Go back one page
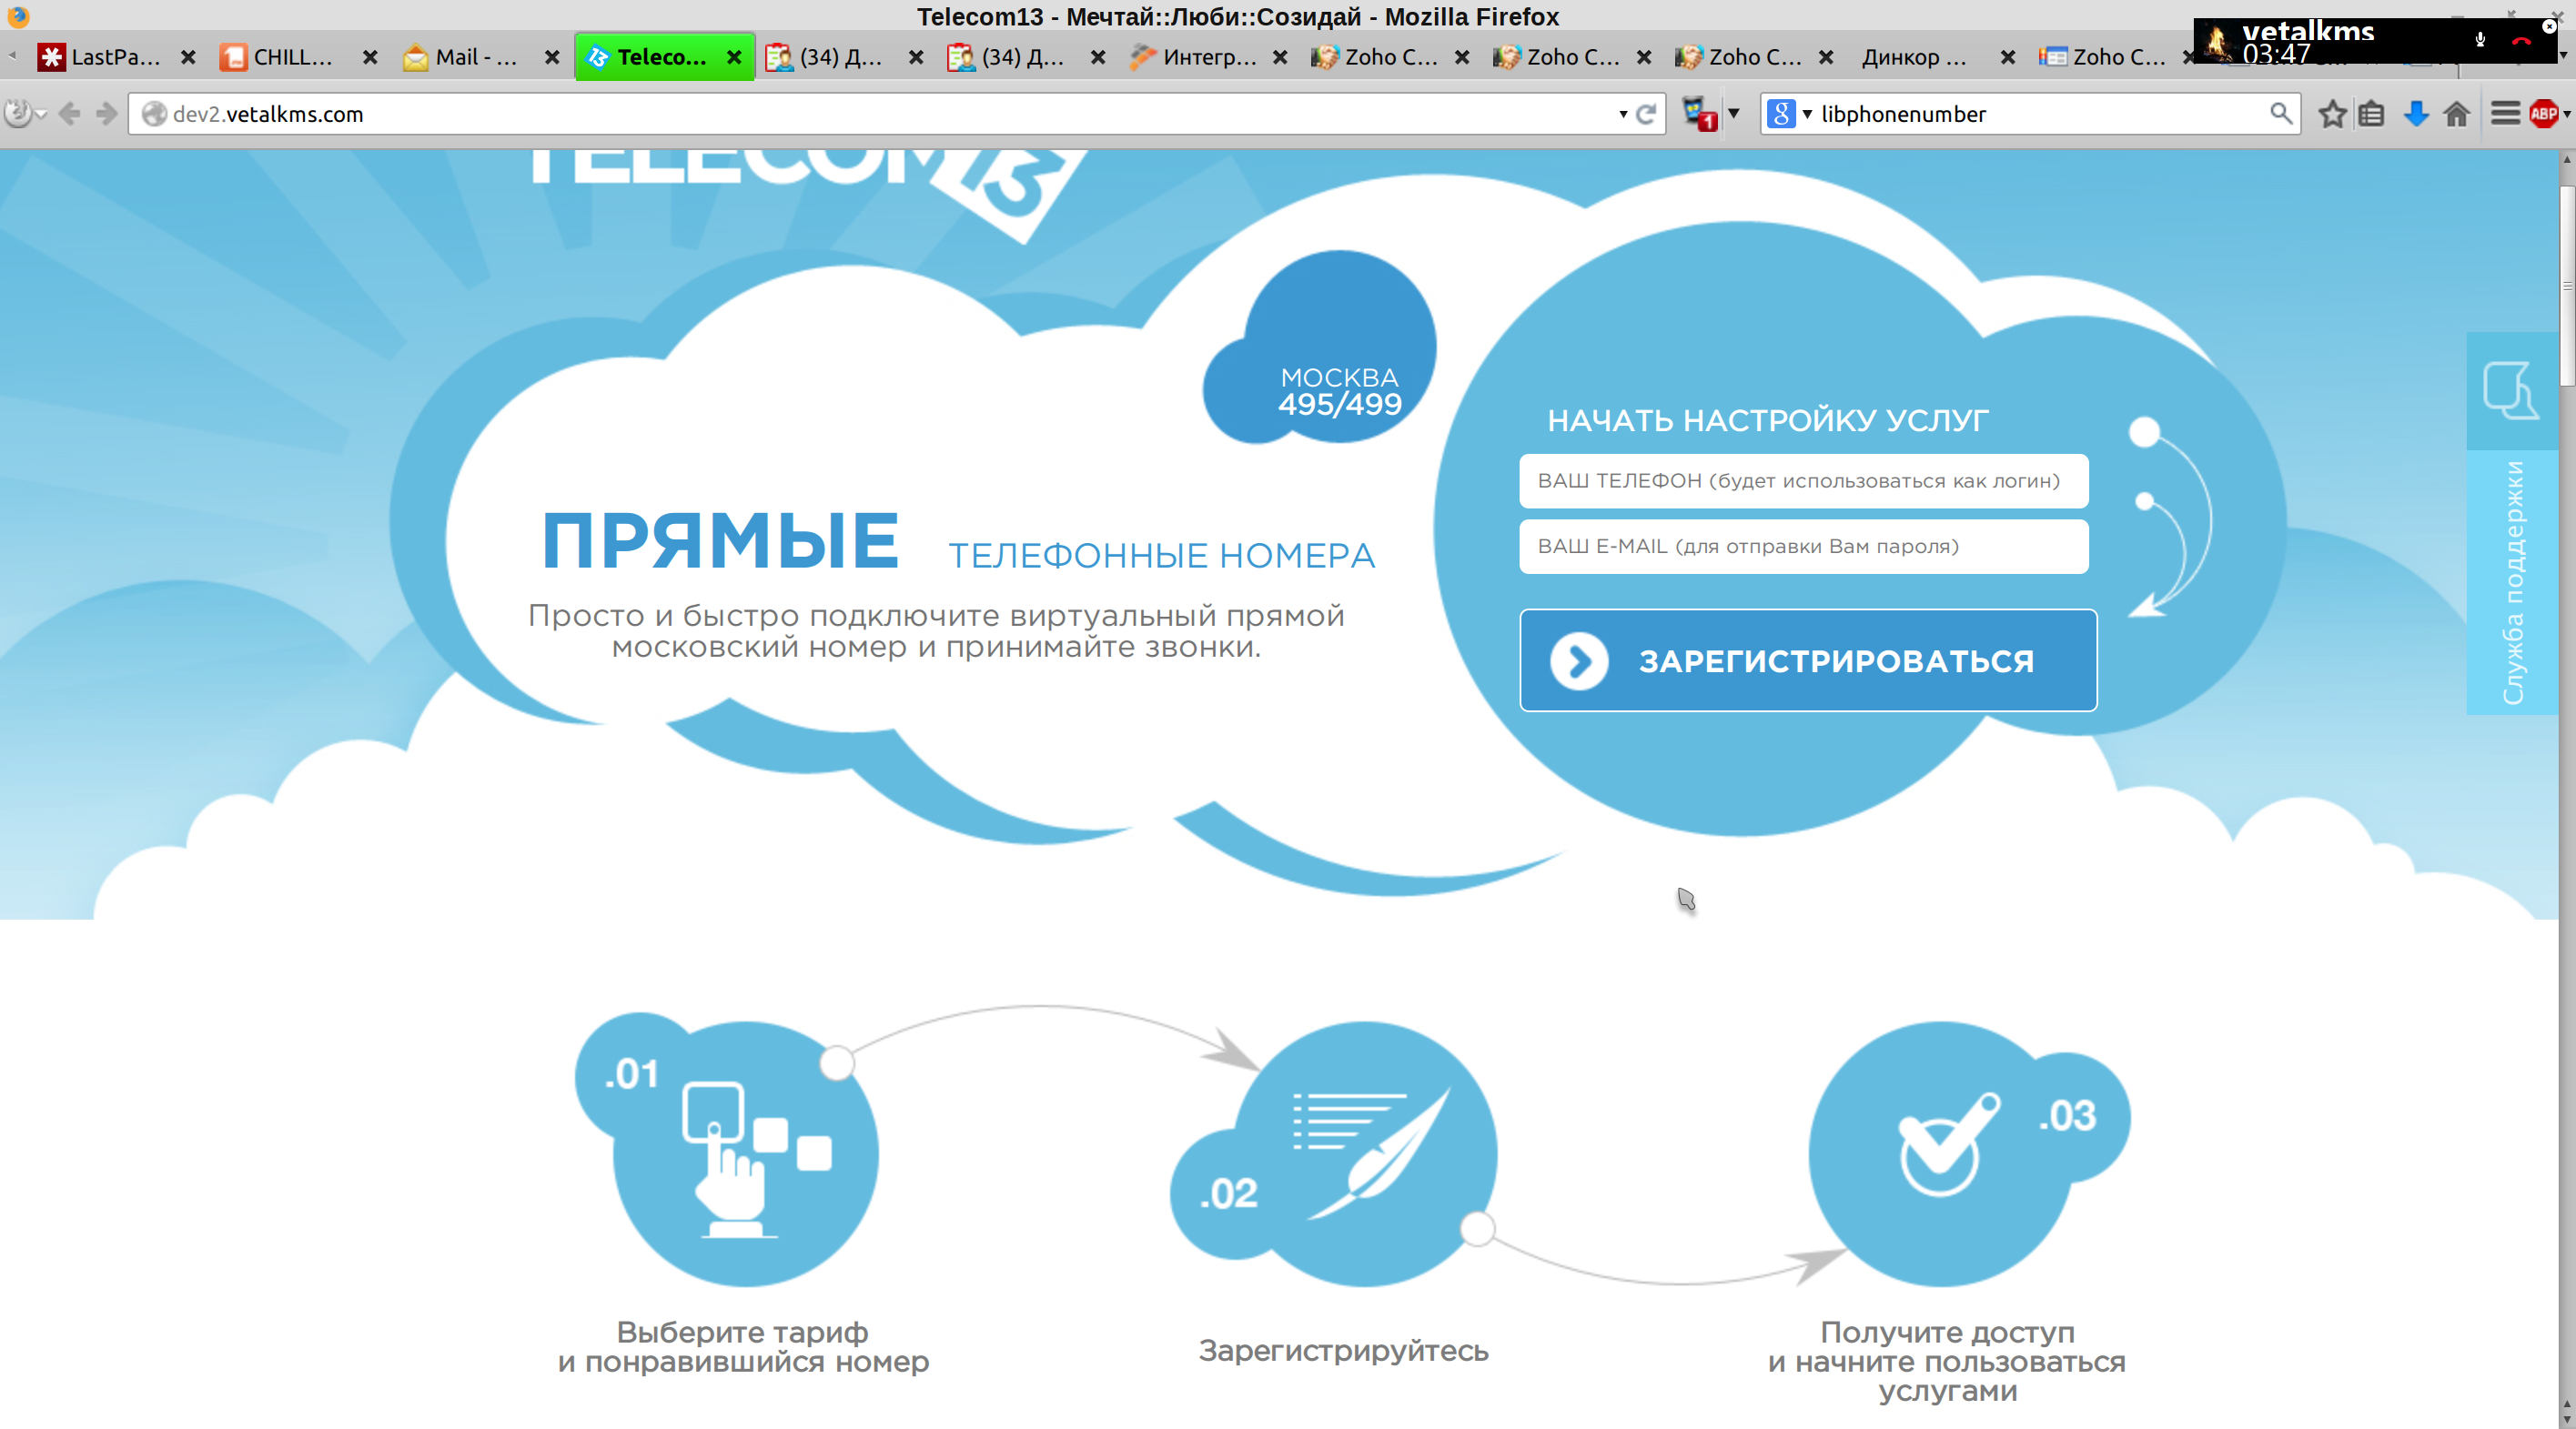Viewport: 2576px width, 1429px height. tap(69, 114)
